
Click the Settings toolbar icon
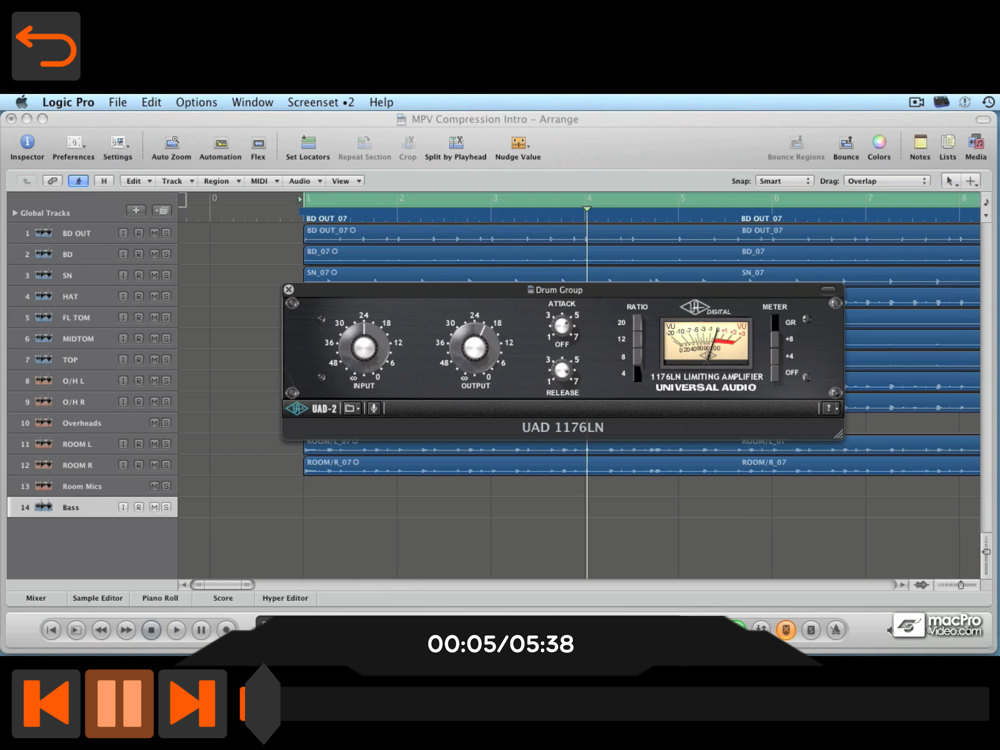click(x=118, y=147)
